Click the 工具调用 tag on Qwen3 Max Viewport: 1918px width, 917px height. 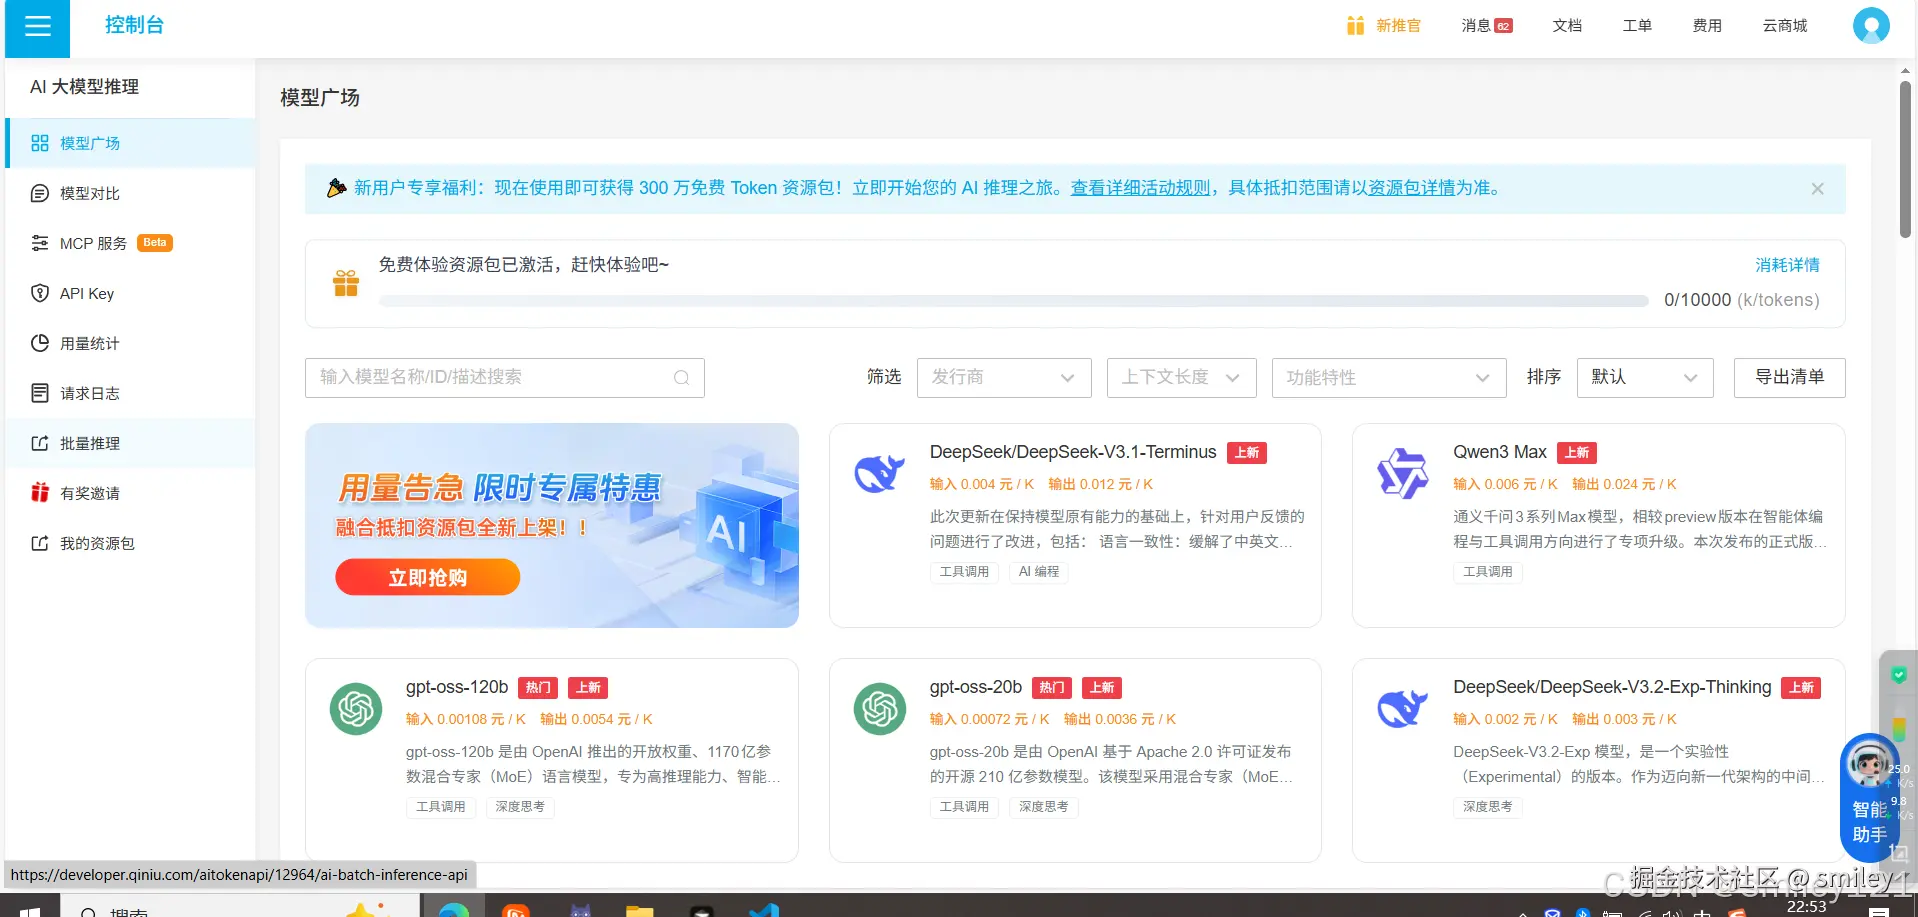point(1488,572)
